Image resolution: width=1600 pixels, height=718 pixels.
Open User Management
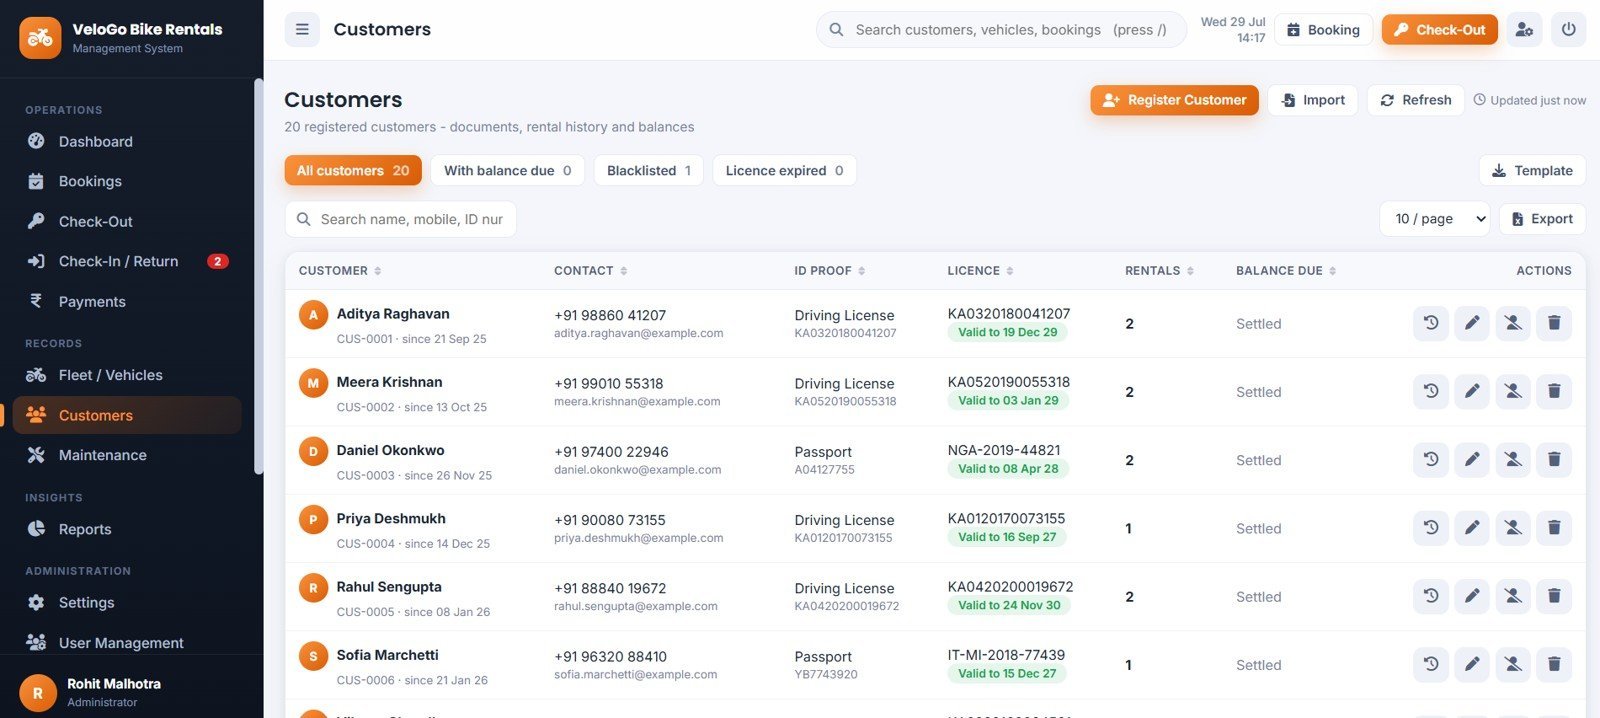click(x=127, y=643)
